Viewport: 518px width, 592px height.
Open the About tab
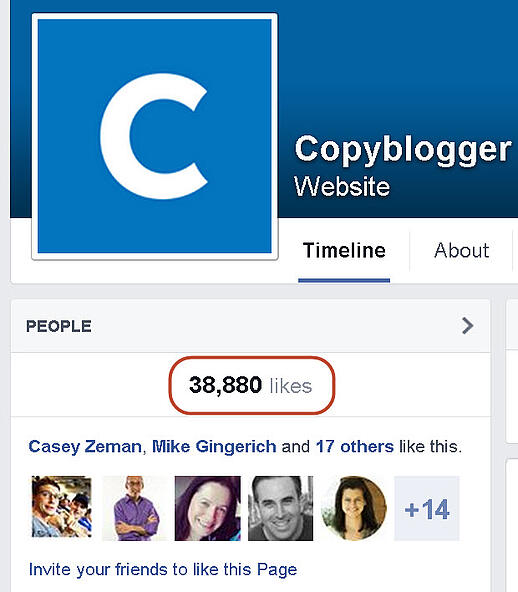pos(461,250)
